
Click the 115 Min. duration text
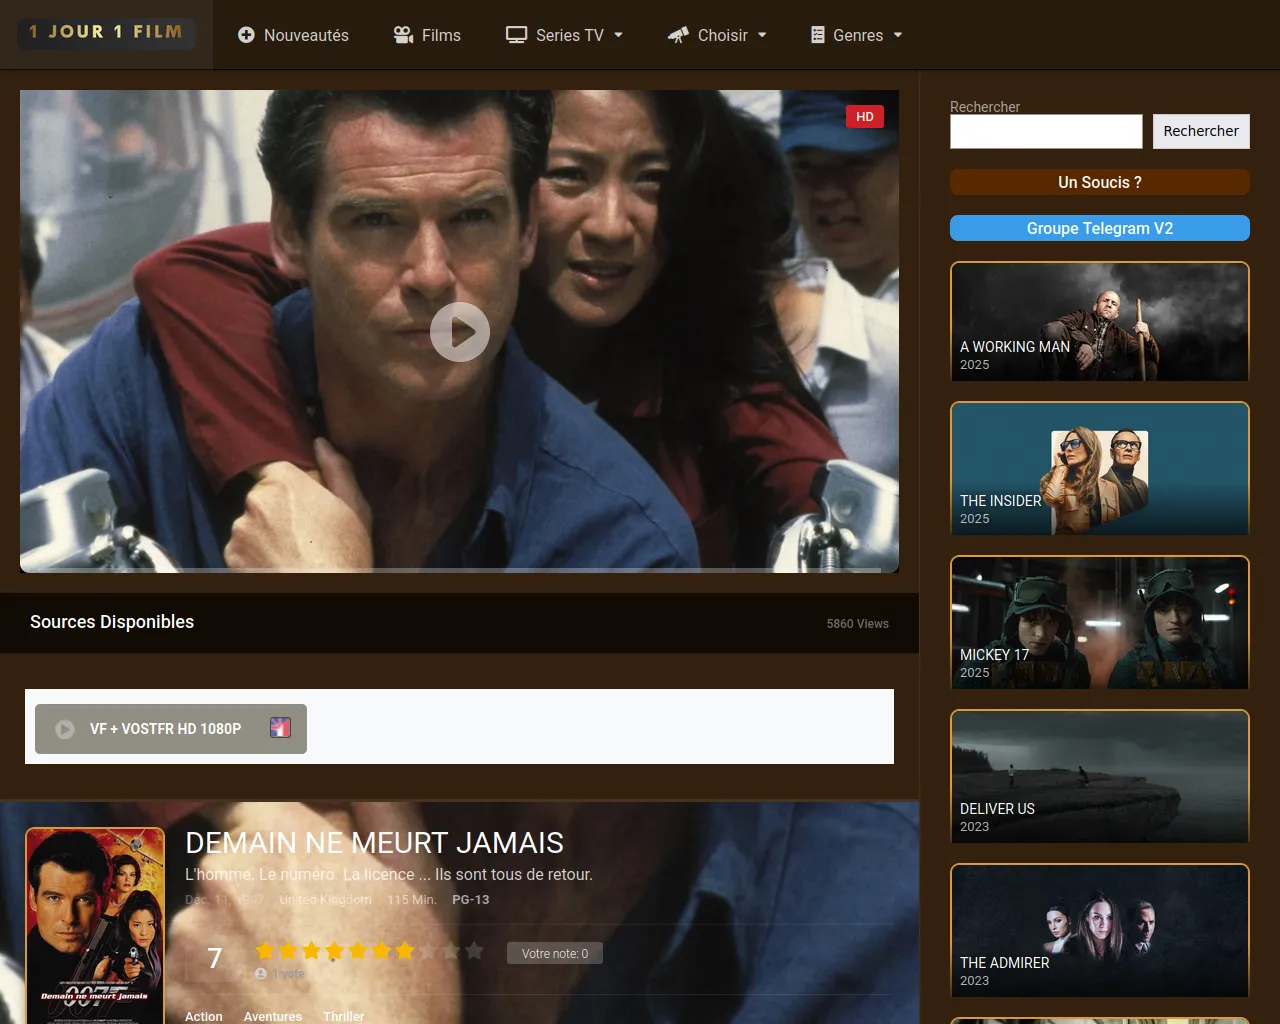pyautogui.click(x=412, y=900)
